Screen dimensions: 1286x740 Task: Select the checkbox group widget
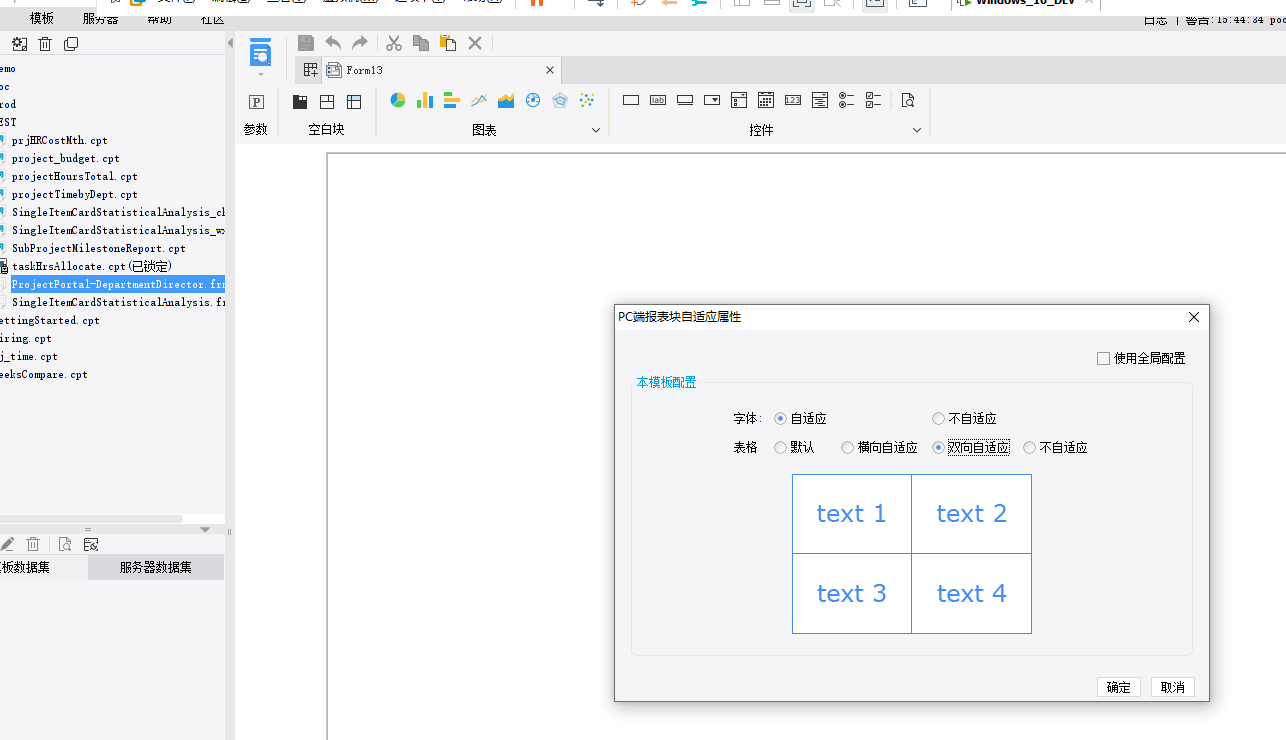[874, 100]
